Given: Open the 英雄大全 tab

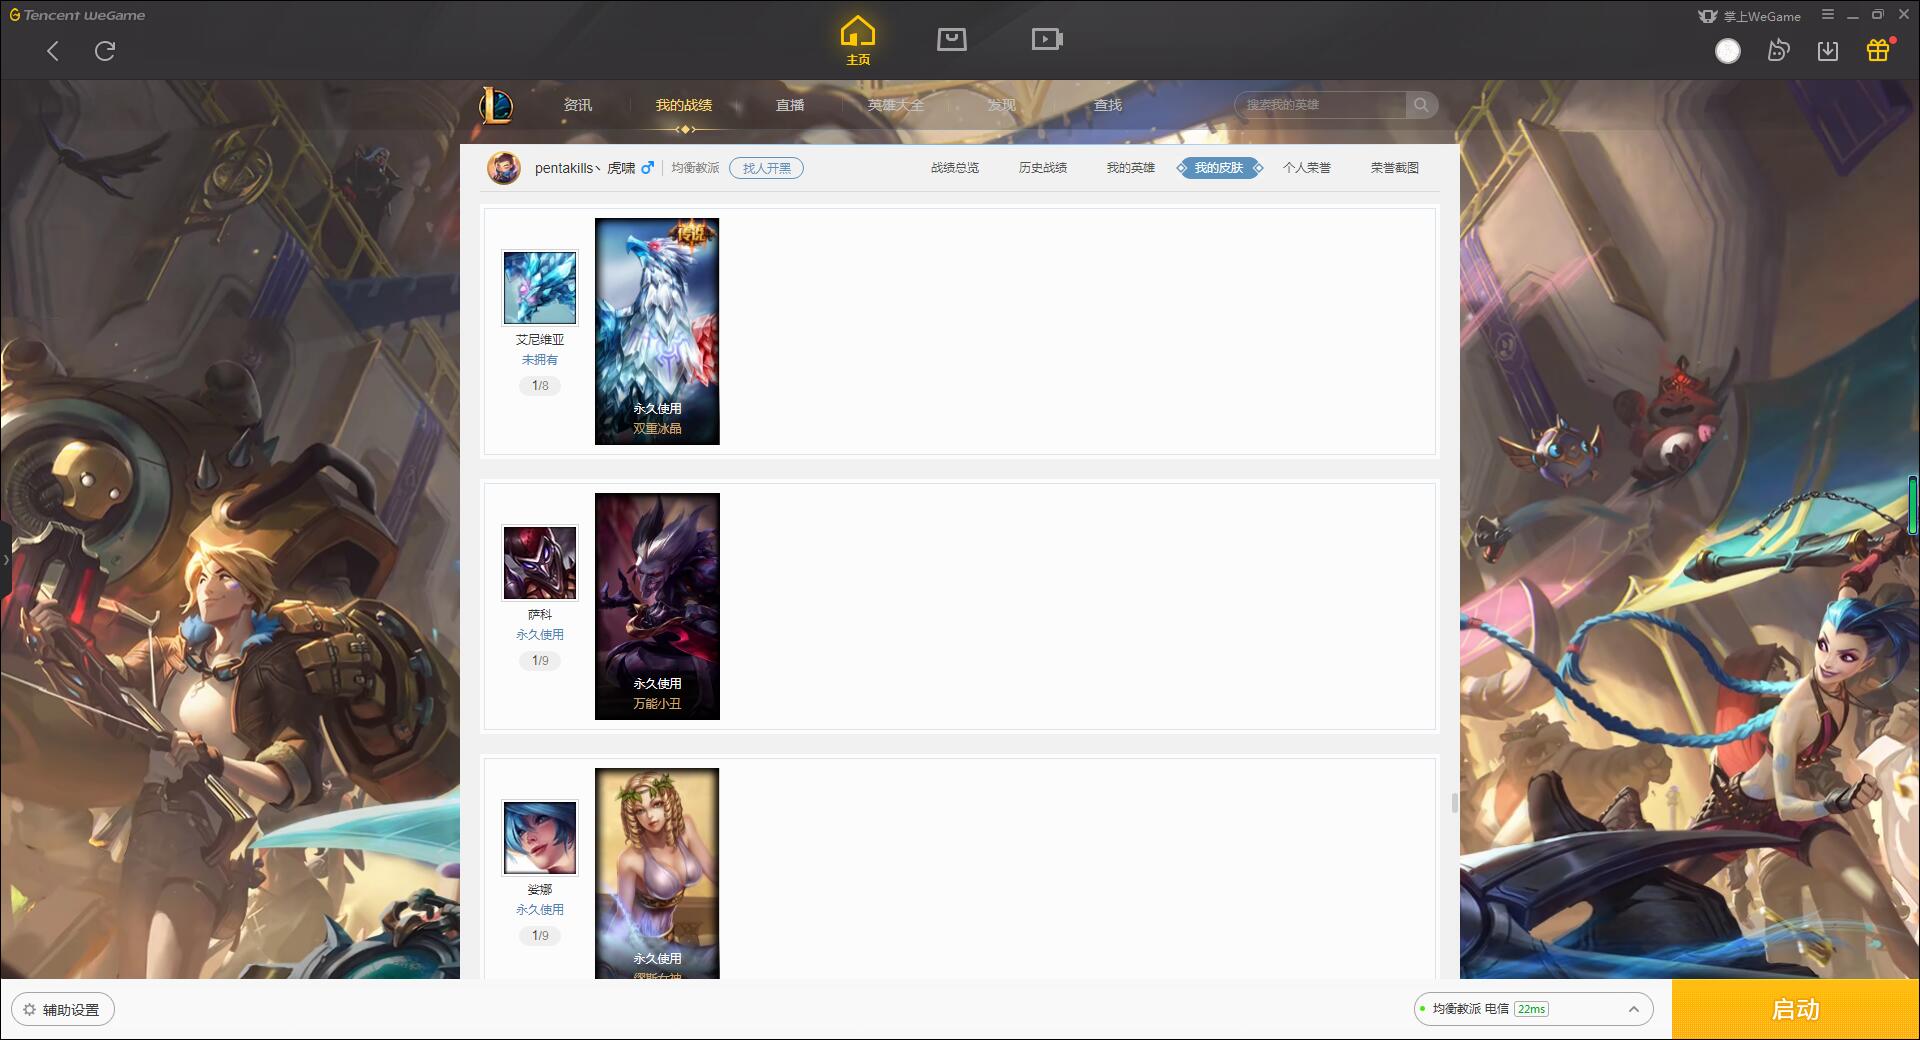Looking at the screenshot, I should pyautogui.click(x=896, y=105).
